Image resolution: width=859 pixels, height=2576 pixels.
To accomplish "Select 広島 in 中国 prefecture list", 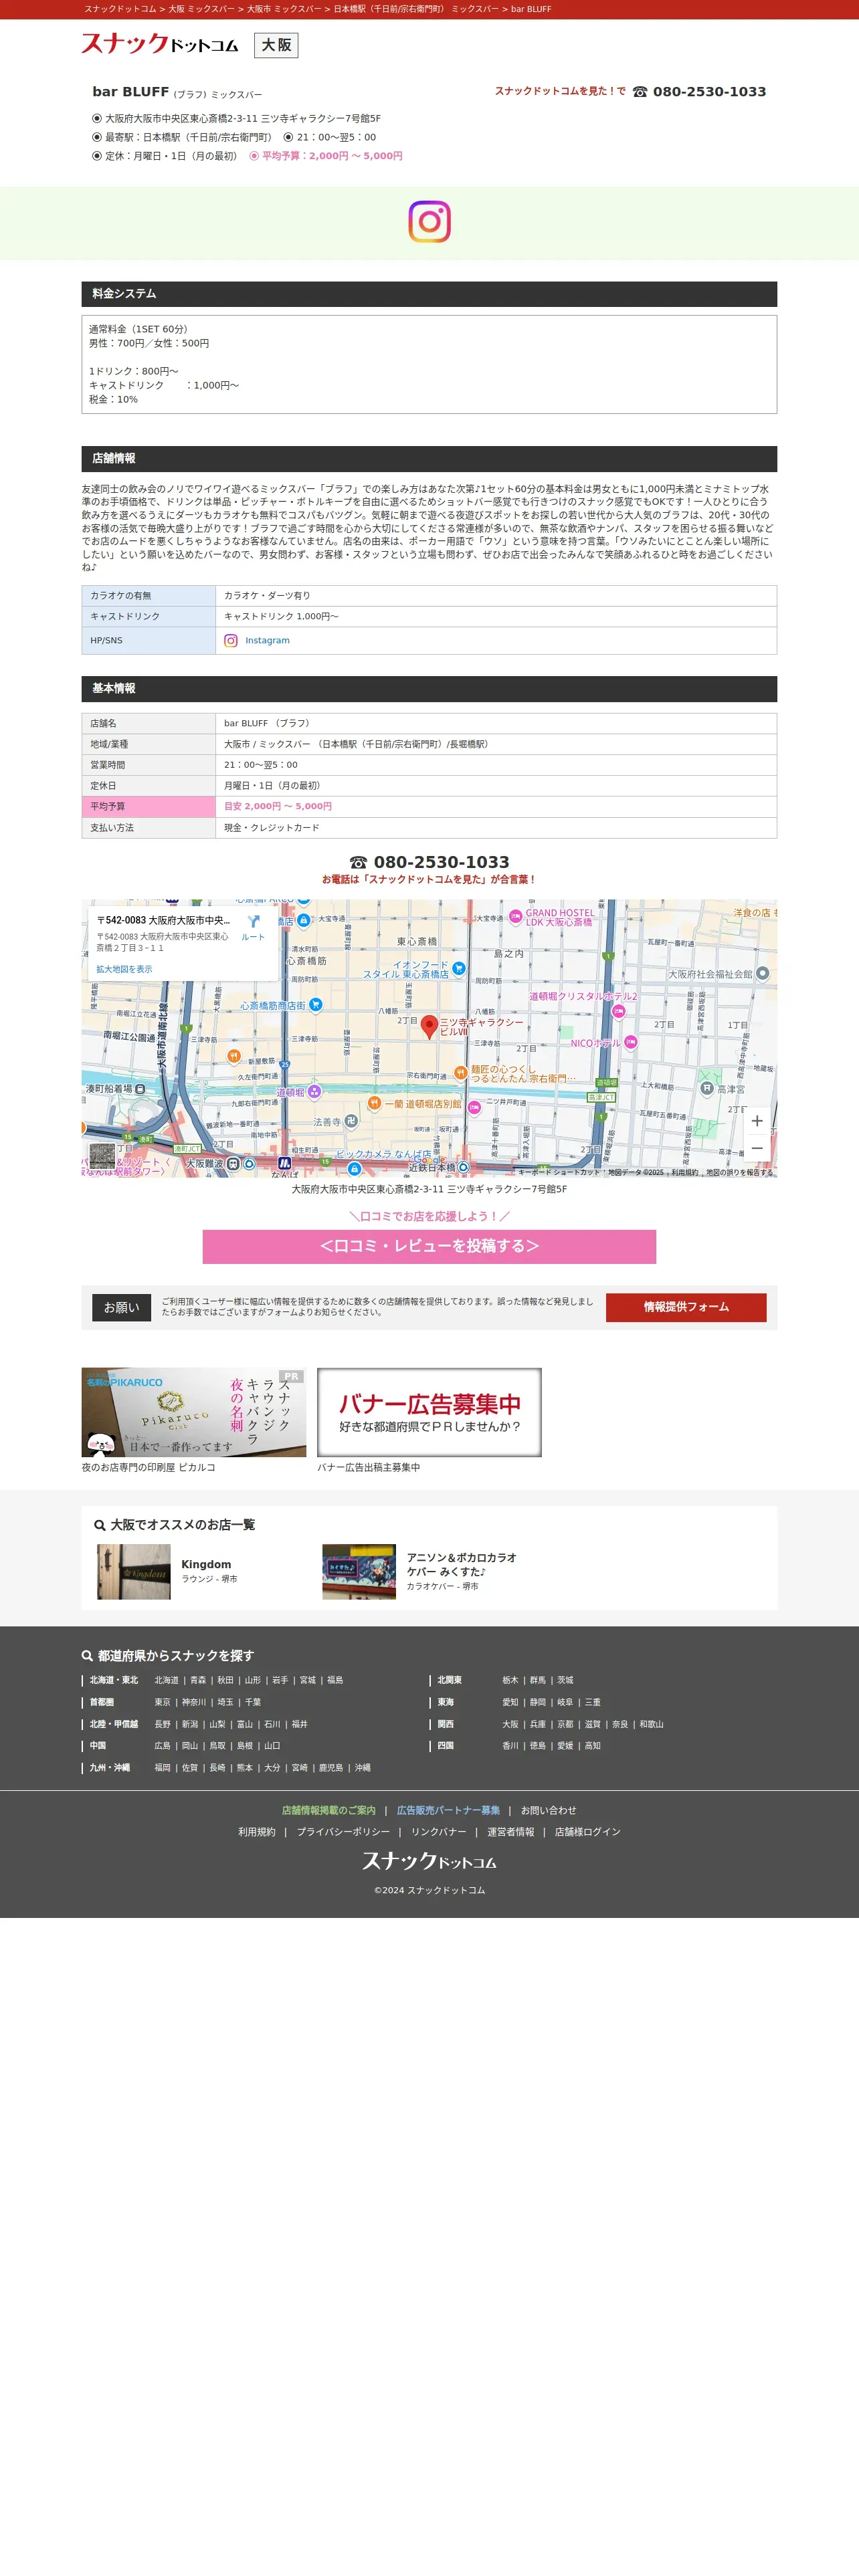I will 162,1746.
